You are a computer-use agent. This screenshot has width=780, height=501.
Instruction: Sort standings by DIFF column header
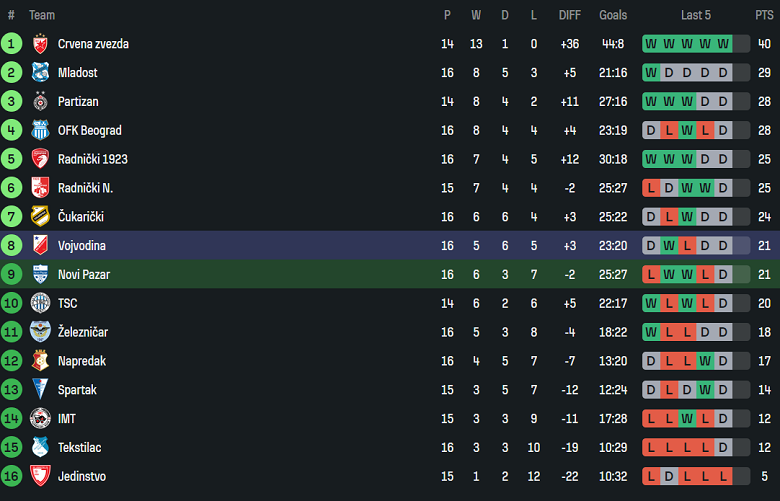pos(569,15)
